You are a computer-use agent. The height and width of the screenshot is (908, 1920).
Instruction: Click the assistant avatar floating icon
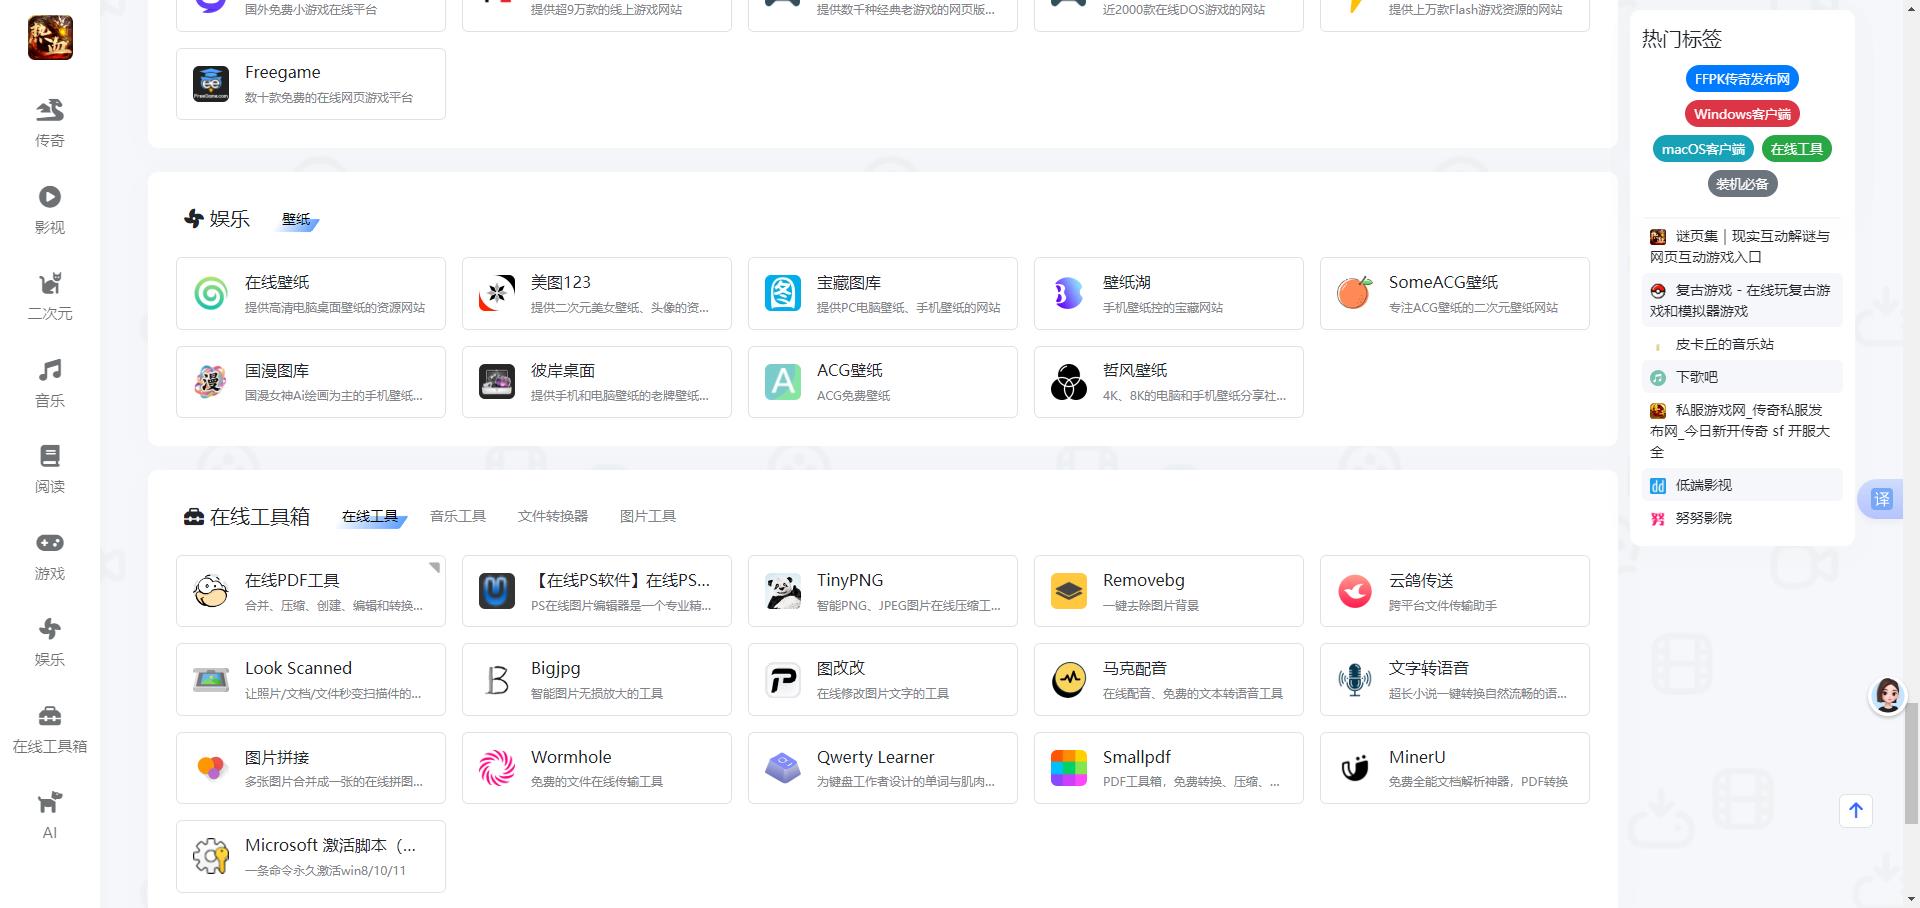click(1888, 696)
